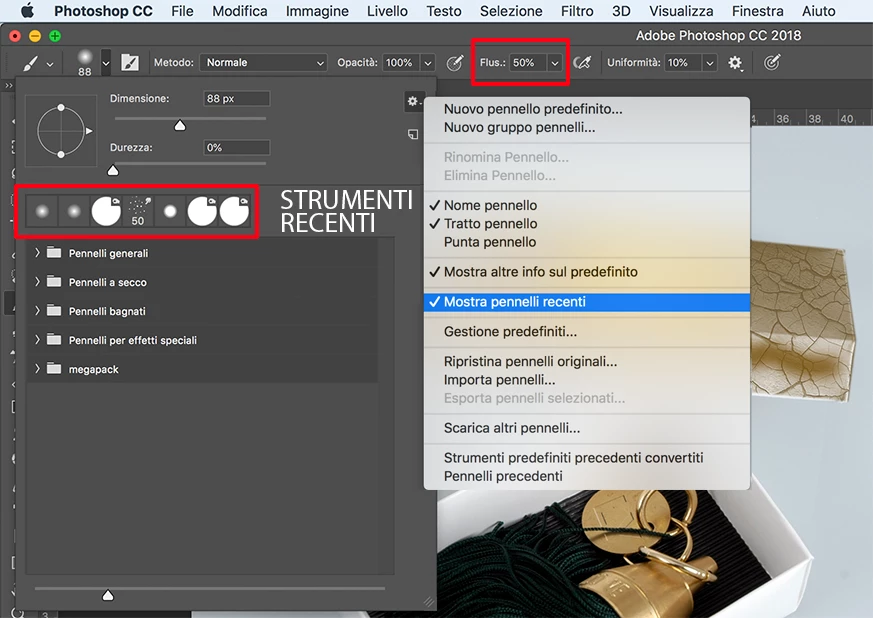Open brush panel gear menu icon

coord(413,101)
